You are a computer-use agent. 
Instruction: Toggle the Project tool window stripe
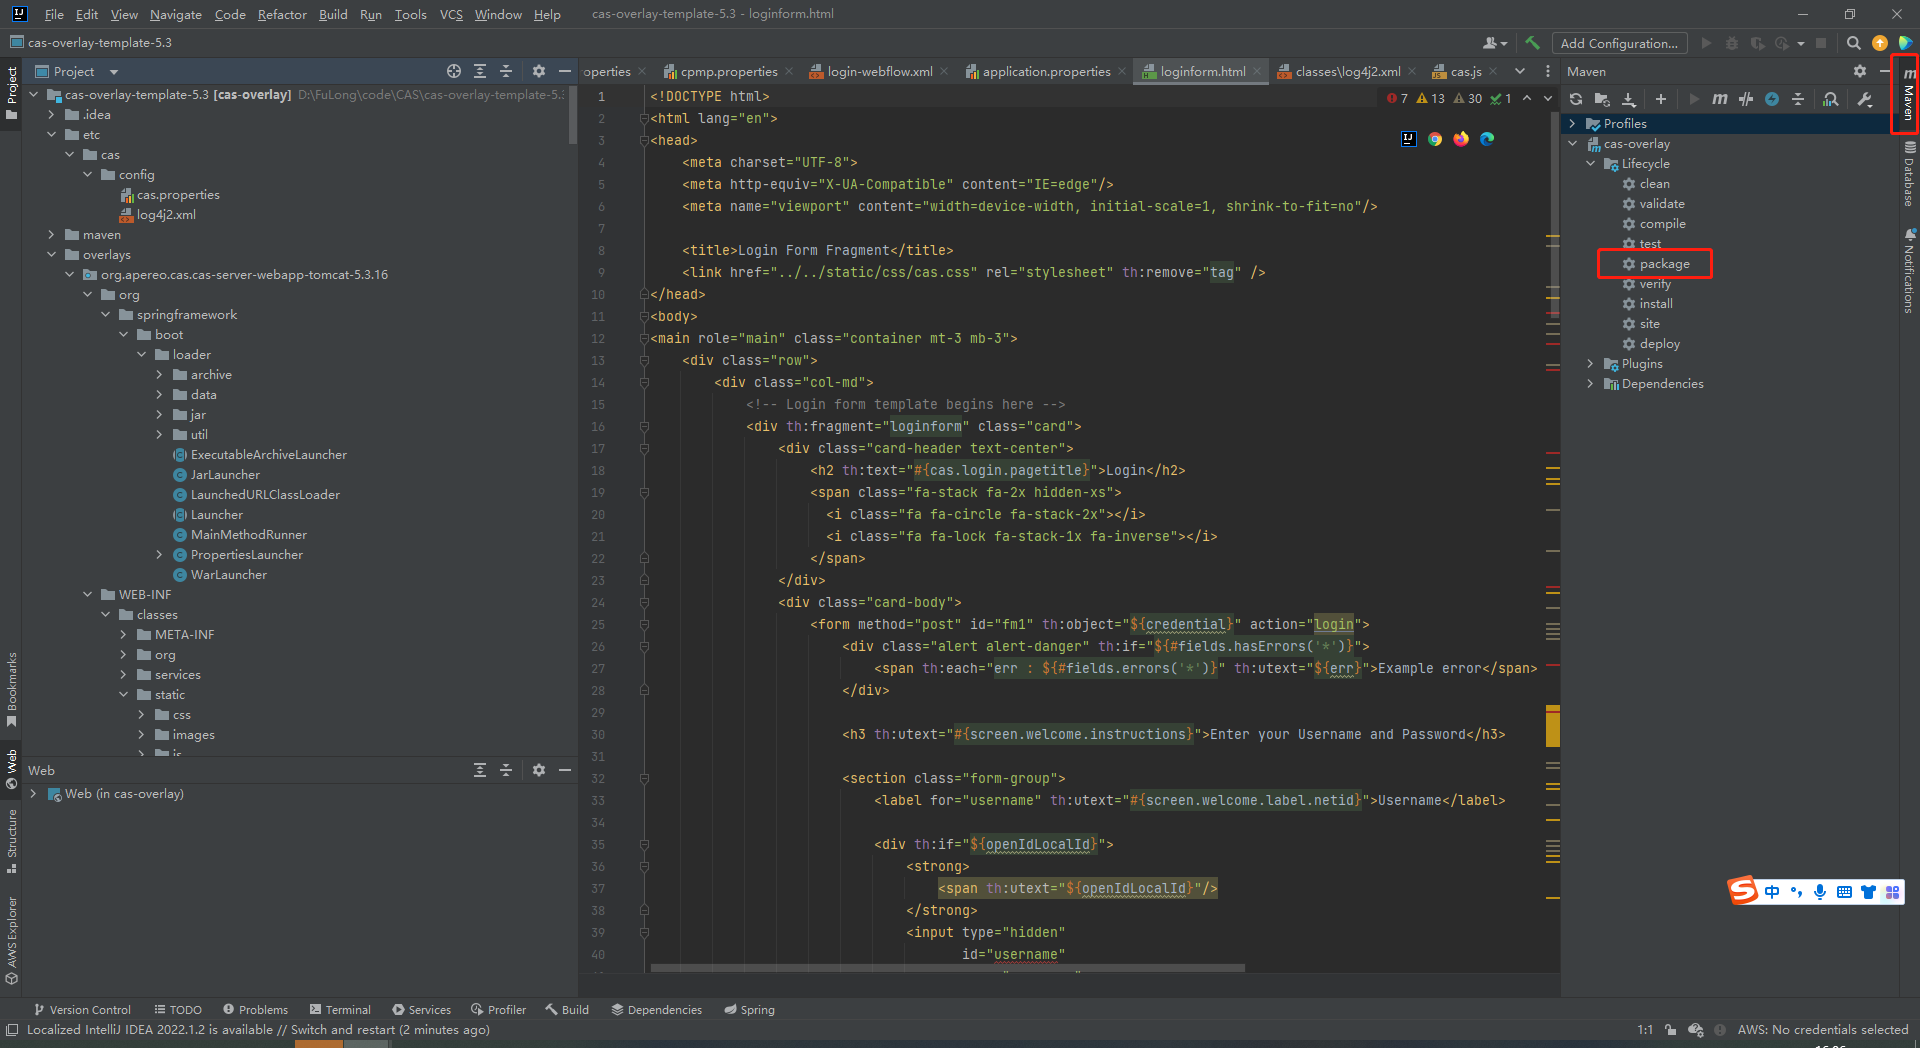tap(11, 93)
